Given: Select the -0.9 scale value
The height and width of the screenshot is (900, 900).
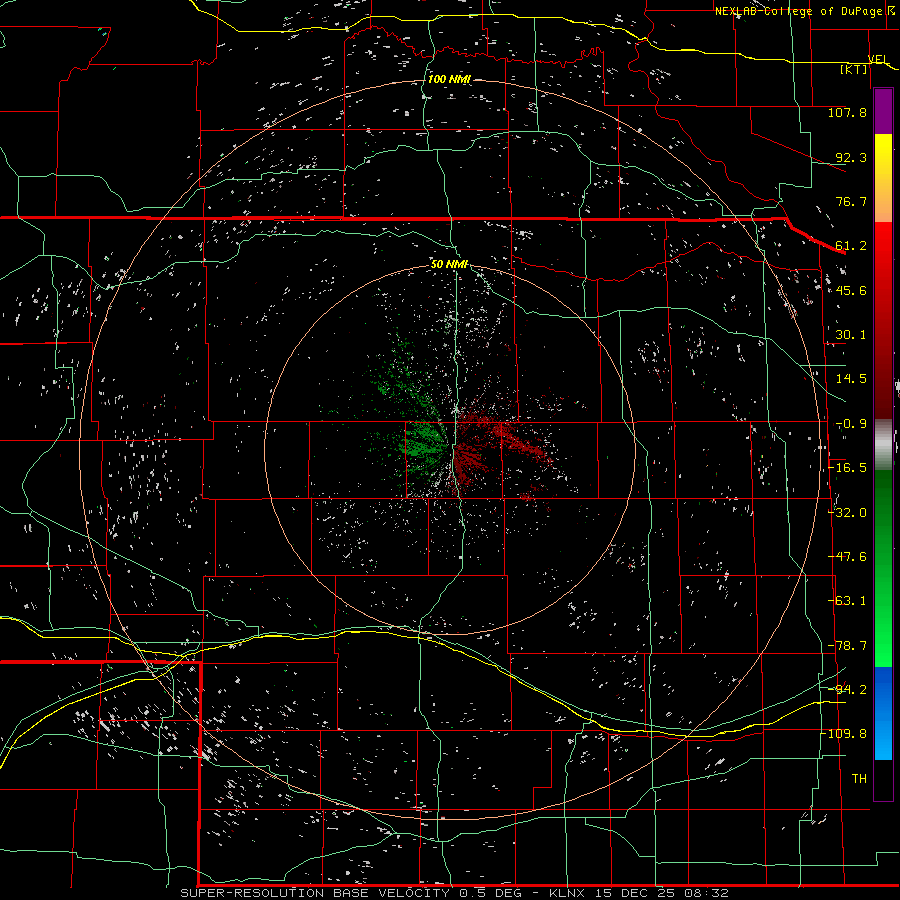Looking at the screenshot, I should 851,424.
